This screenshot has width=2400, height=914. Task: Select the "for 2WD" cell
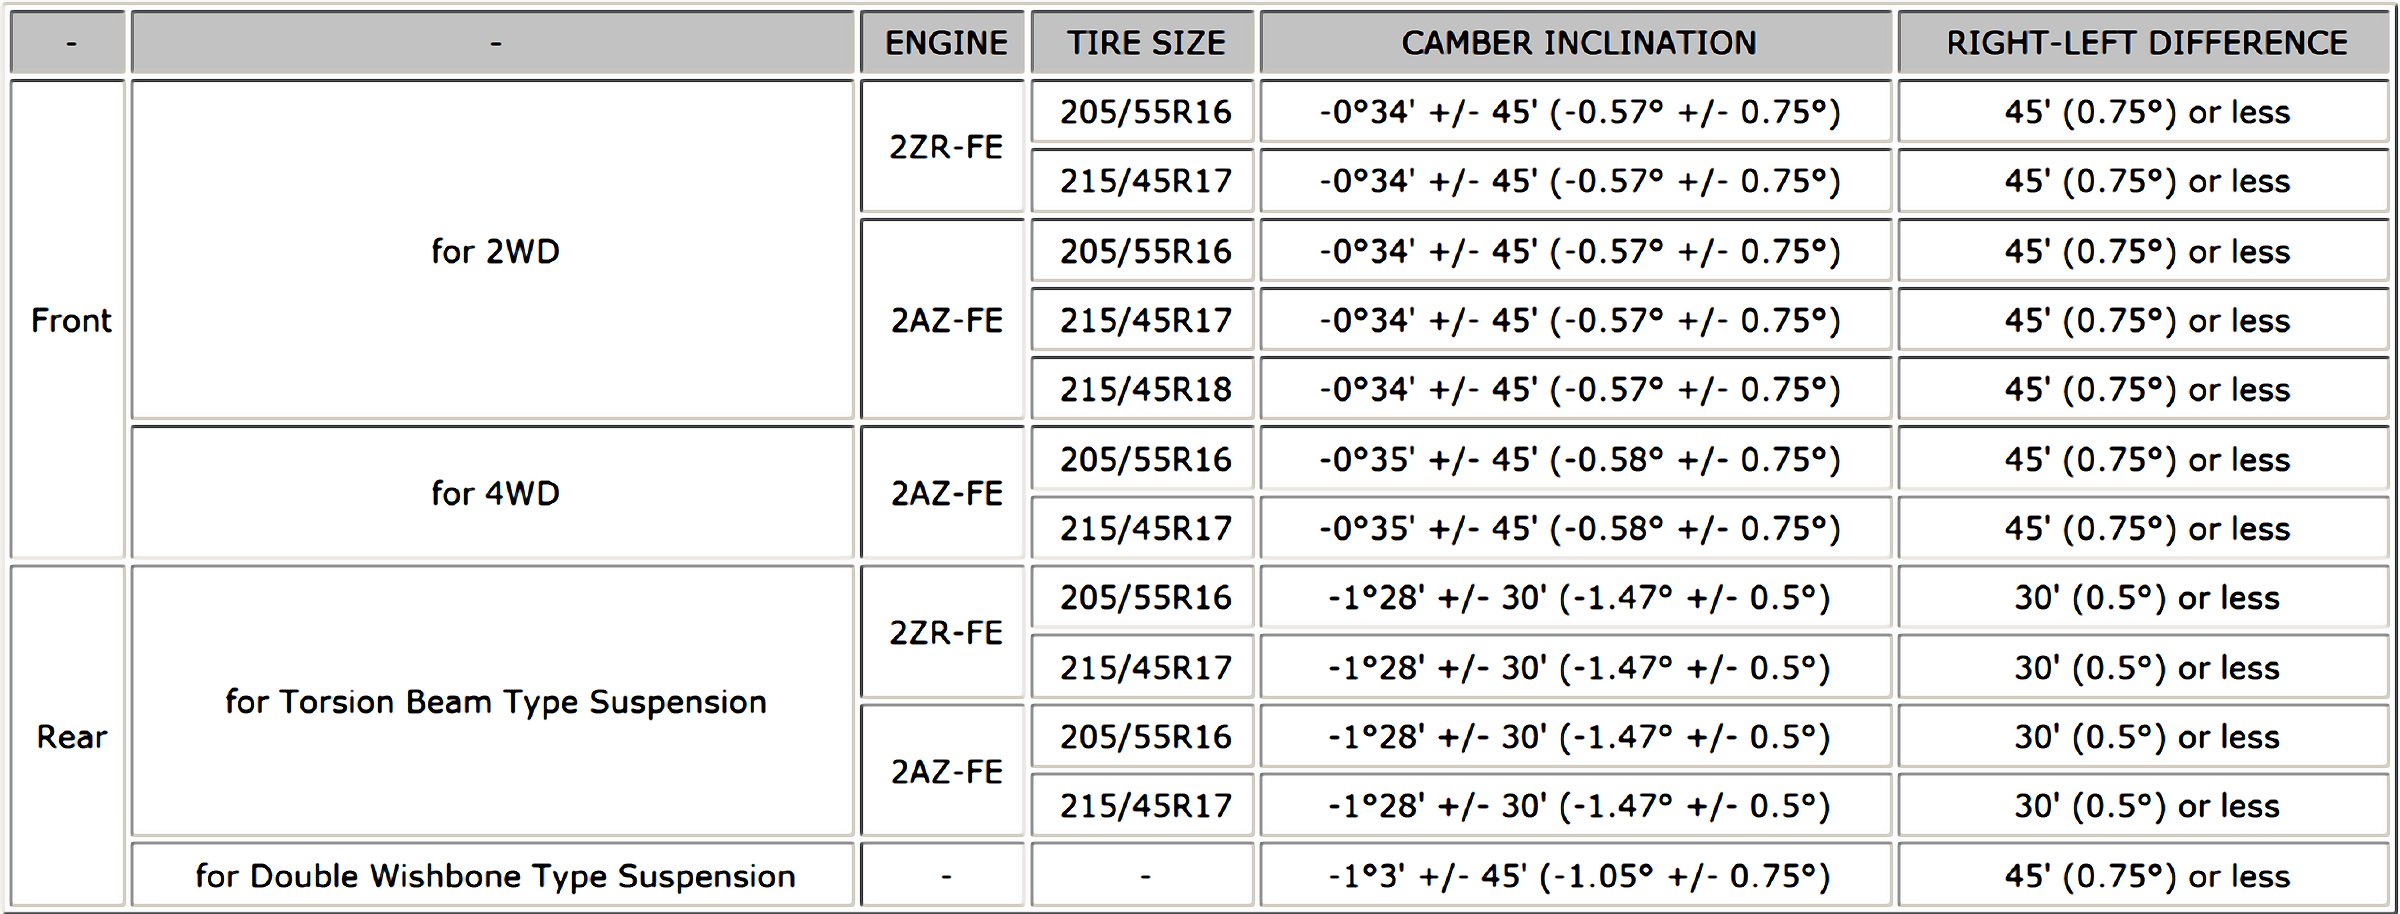coord(494,251)
